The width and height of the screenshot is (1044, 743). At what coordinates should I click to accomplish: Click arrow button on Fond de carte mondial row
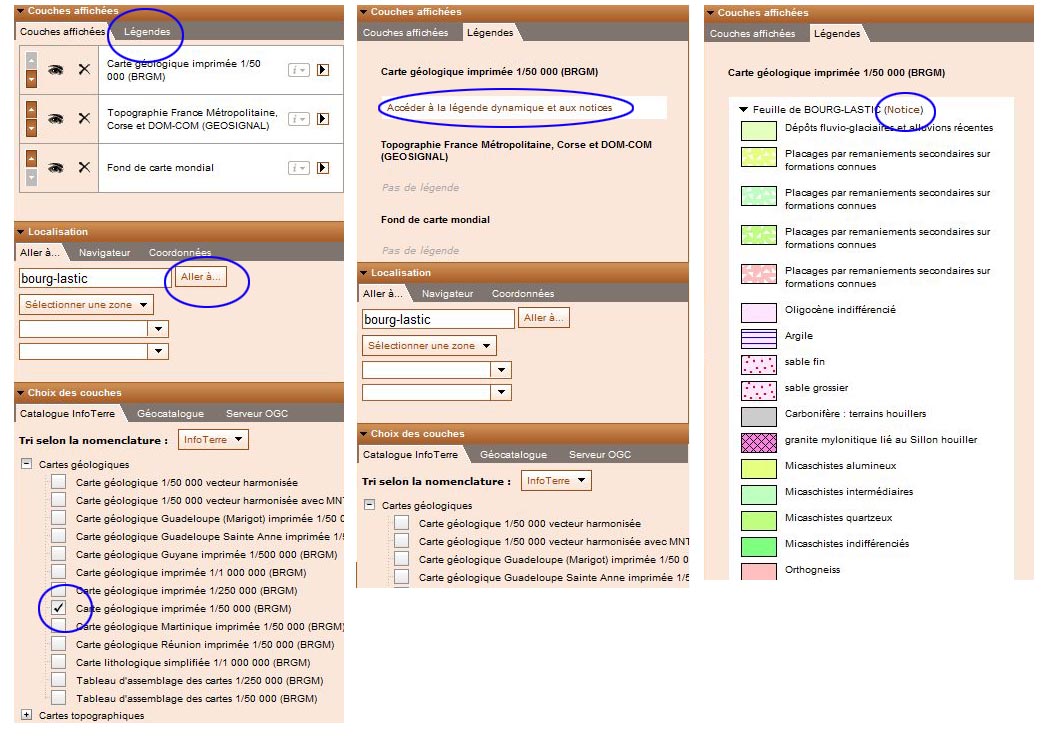323,168
